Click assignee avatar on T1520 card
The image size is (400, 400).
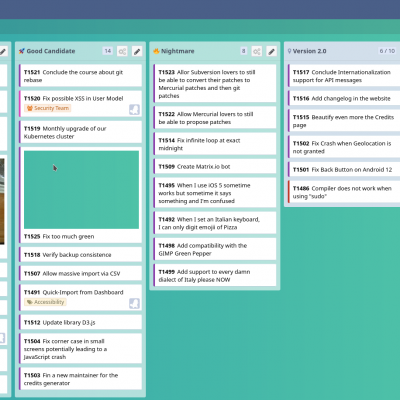tap(134, 109)
